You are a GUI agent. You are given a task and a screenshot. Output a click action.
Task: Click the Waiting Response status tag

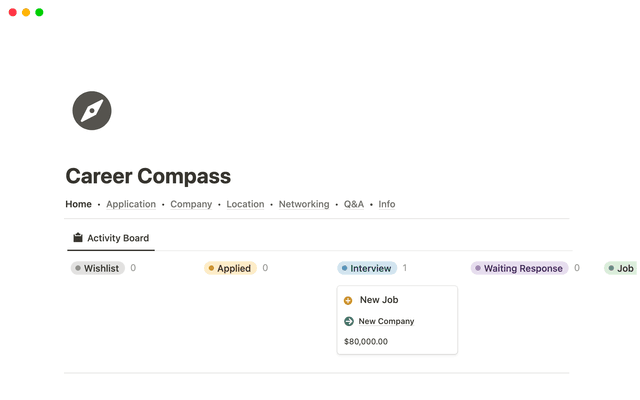pyautogui.click(x=519, y=268)
